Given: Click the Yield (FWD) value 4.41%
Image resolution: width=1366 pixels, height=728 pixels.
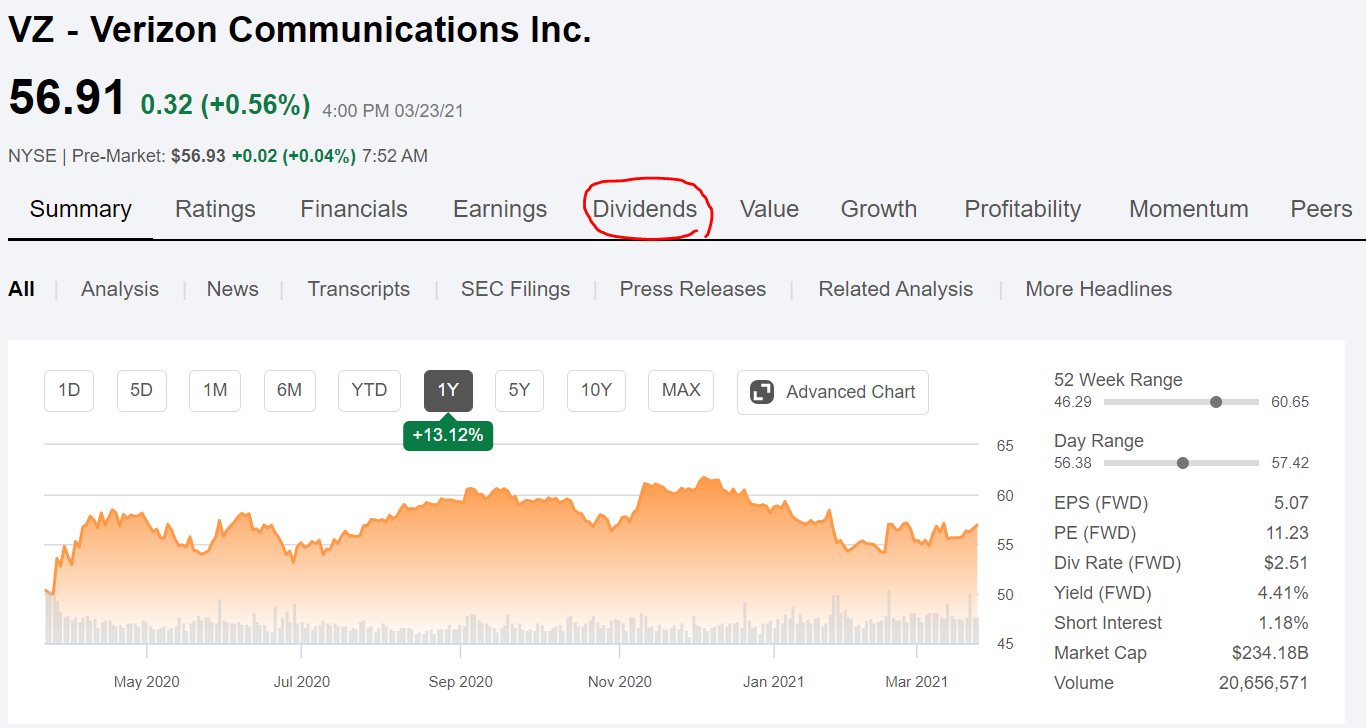Looking at the screenshot, I should pyautogui.click(x=1283, y=593).
